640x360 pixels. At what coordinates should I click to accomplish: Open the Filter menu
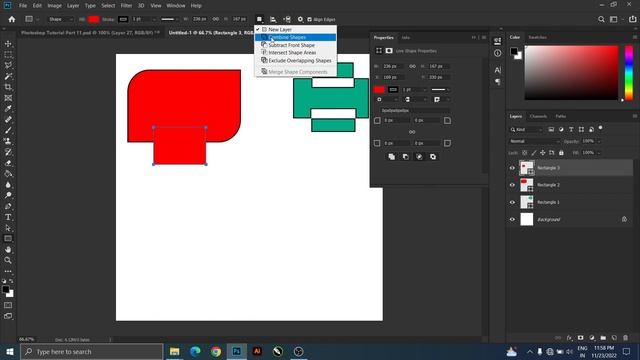click(x=126, y=6)
